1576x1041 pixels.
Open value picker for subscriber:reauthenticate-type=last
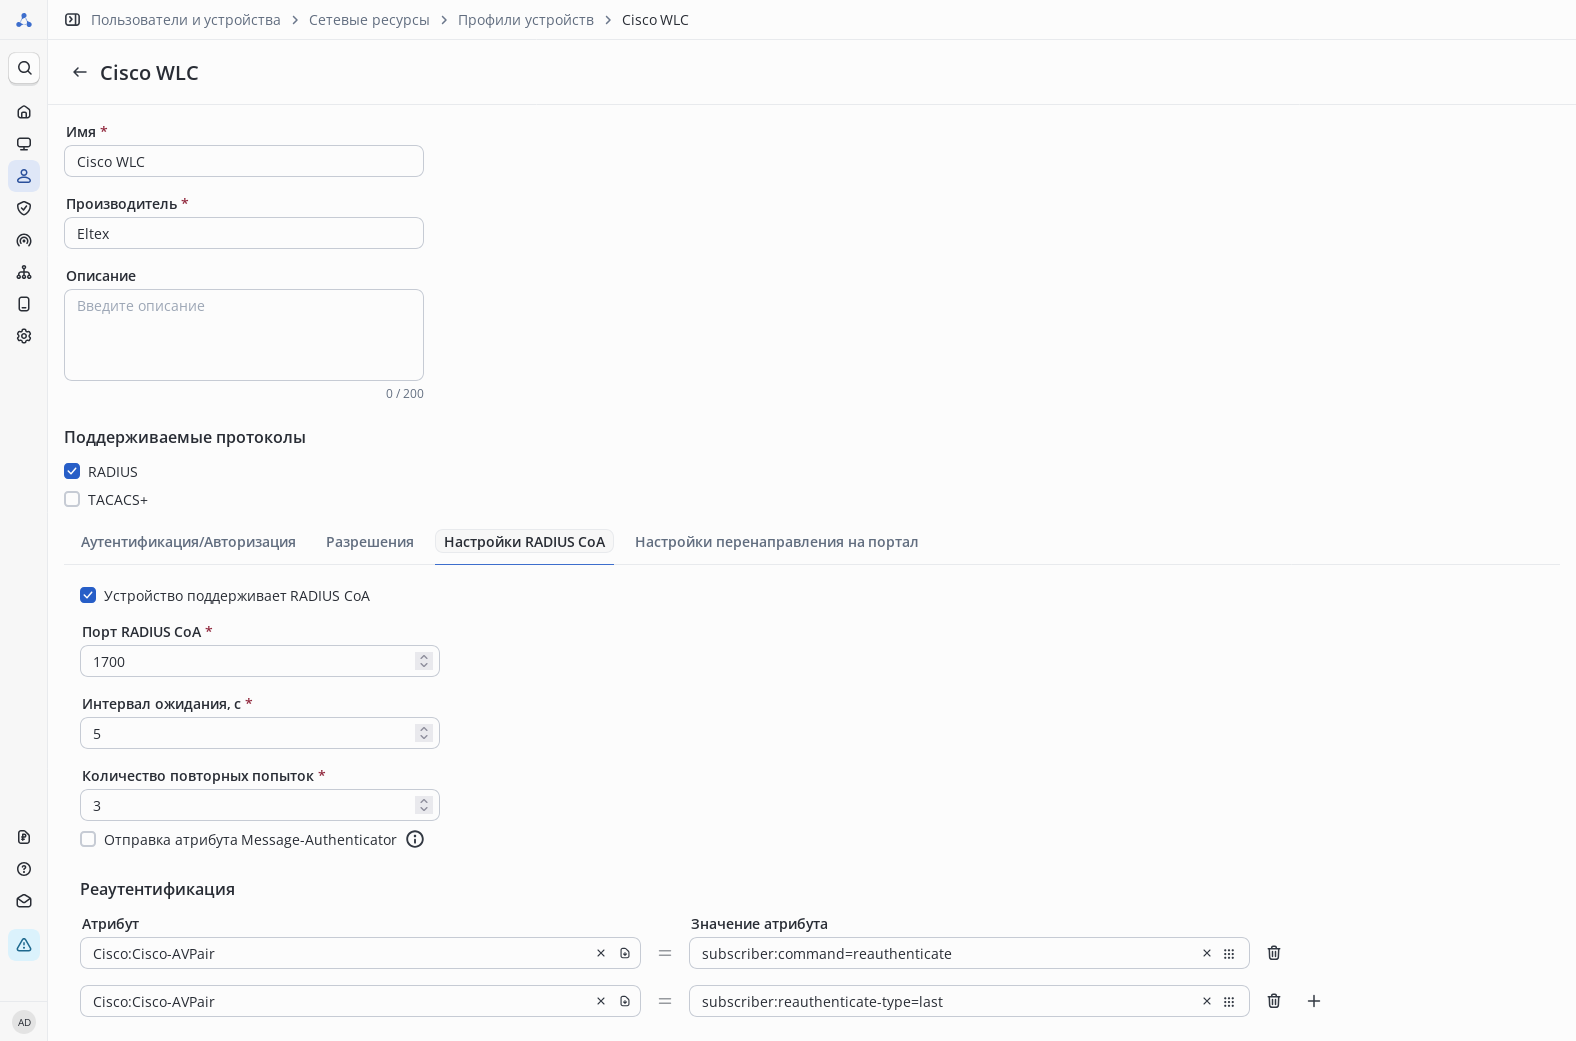tap(1229, 1002)
